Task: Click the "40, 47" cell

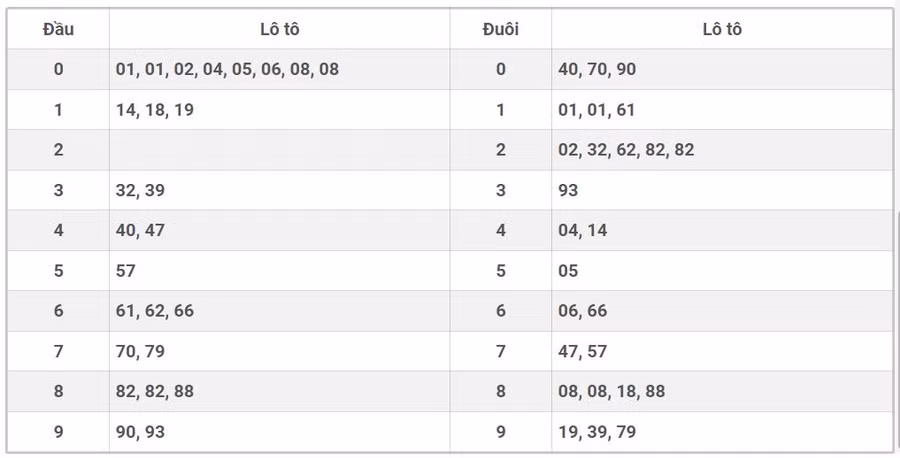Action: [x=140, y=230]
